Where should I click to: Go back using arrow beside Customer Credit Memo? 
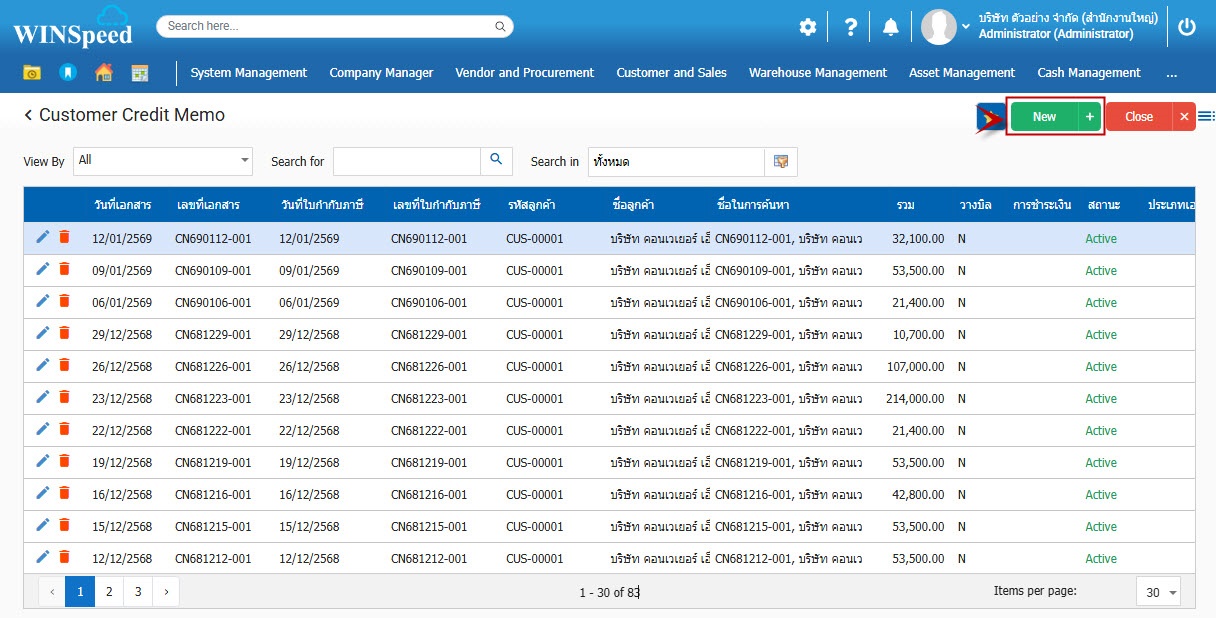coord(28,116)
